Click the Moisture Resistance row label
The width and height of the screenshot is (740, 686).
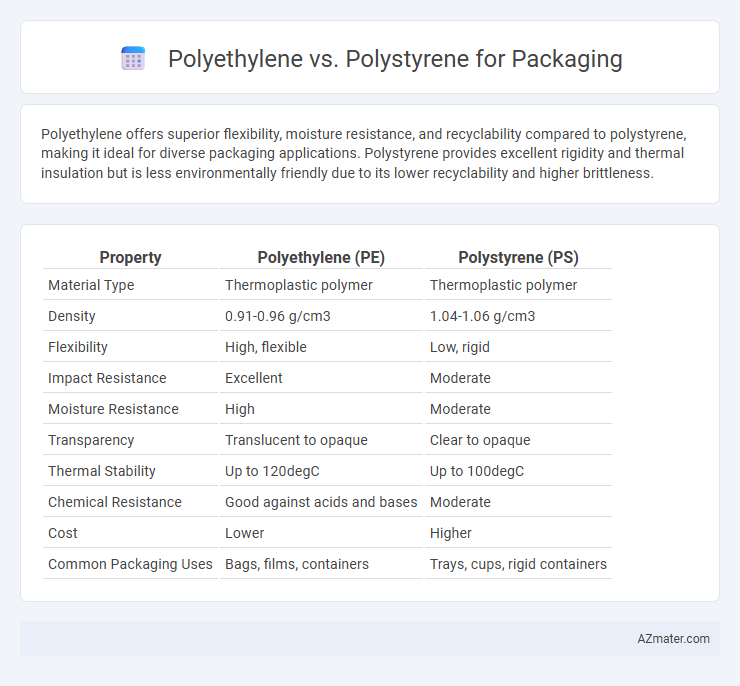pos(113,409)
